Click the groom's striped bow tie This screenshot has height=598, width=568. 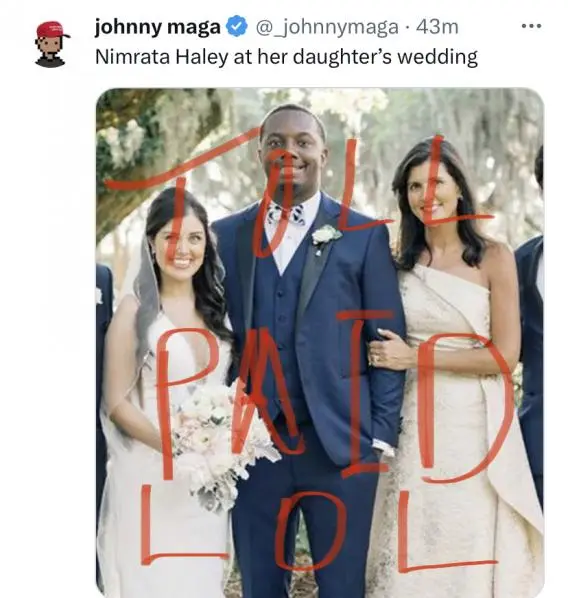click(286, 216)
